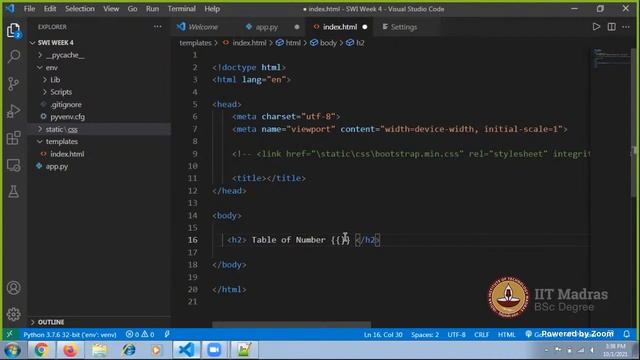The height and width of the screenshot is (360, 640).
Task: Switch to Zoom app in taskbar
Action: pos(214,350)
